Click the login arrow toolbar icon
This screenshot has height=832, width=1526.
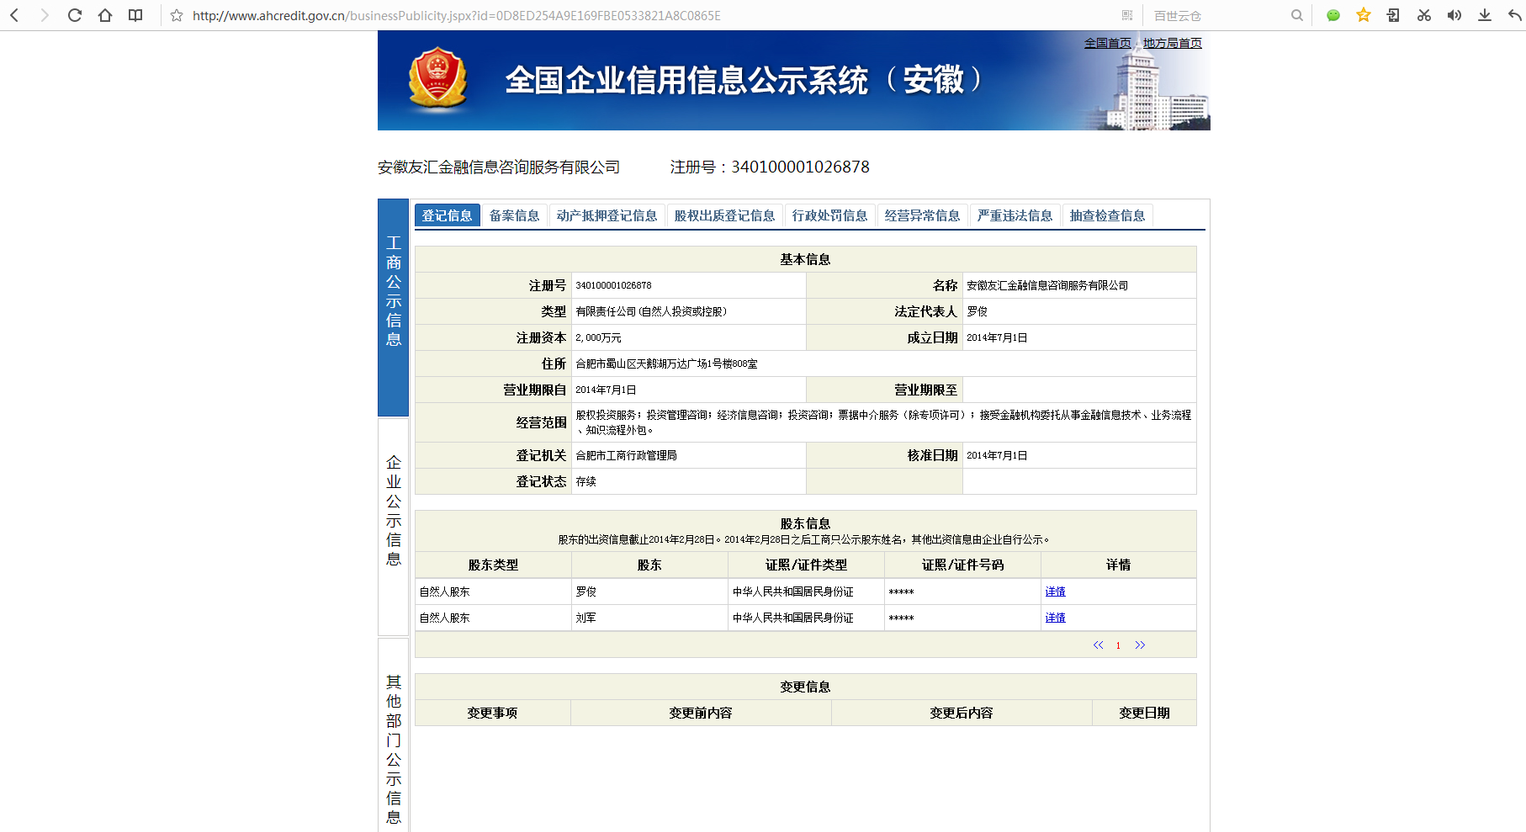[x=1393, y=15]
